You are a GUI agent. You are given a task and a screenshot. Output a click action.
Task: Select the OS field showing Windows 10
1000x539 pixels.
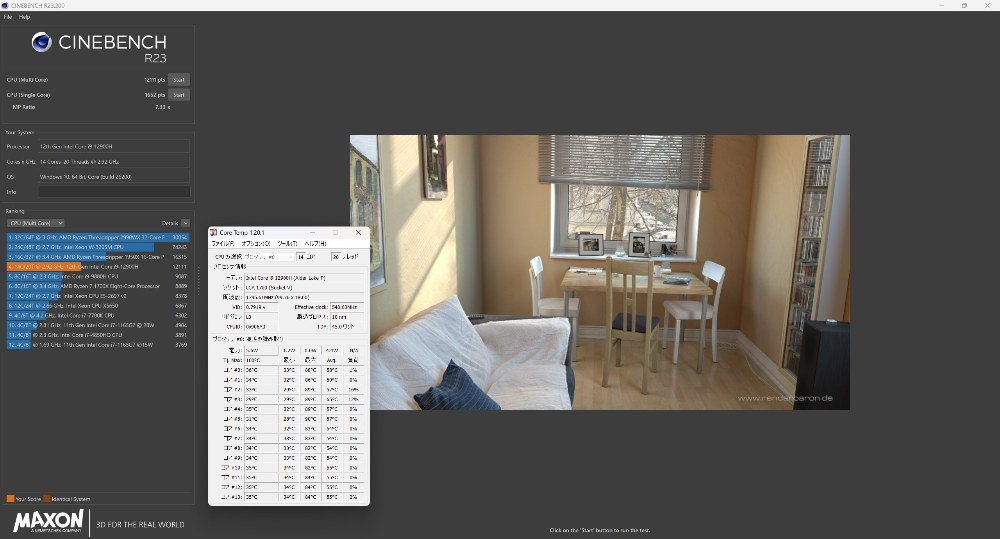[114, 177]
